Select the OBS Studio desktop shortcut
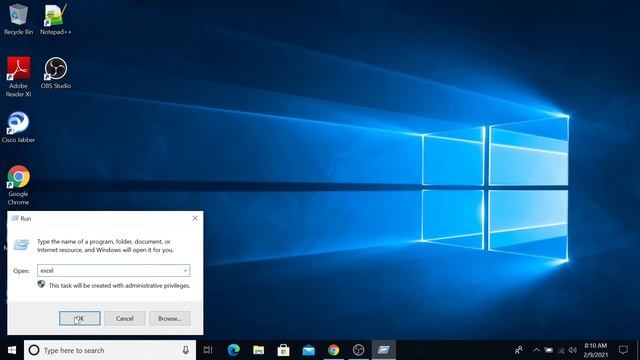640x360 pixels. point(56,73)
